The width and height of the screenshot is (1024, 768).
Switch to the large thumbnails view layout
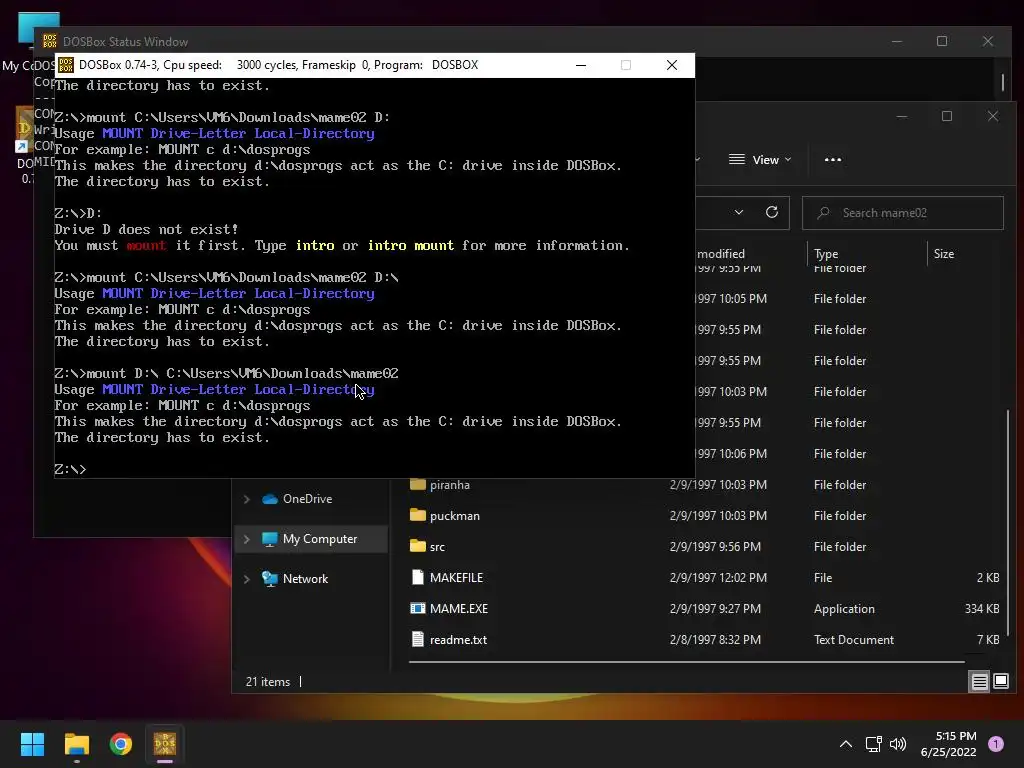[x=1000, y=682]
